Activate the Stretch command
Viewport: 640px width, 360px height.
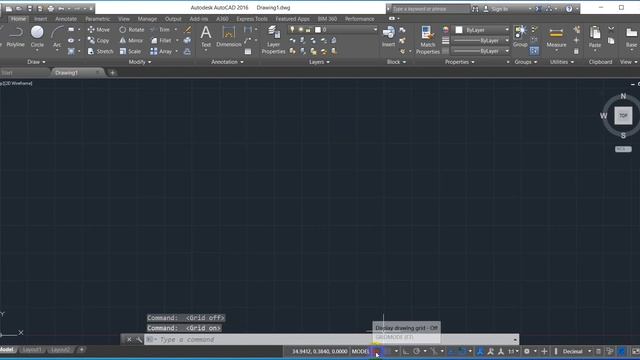[x=100, y=51]
